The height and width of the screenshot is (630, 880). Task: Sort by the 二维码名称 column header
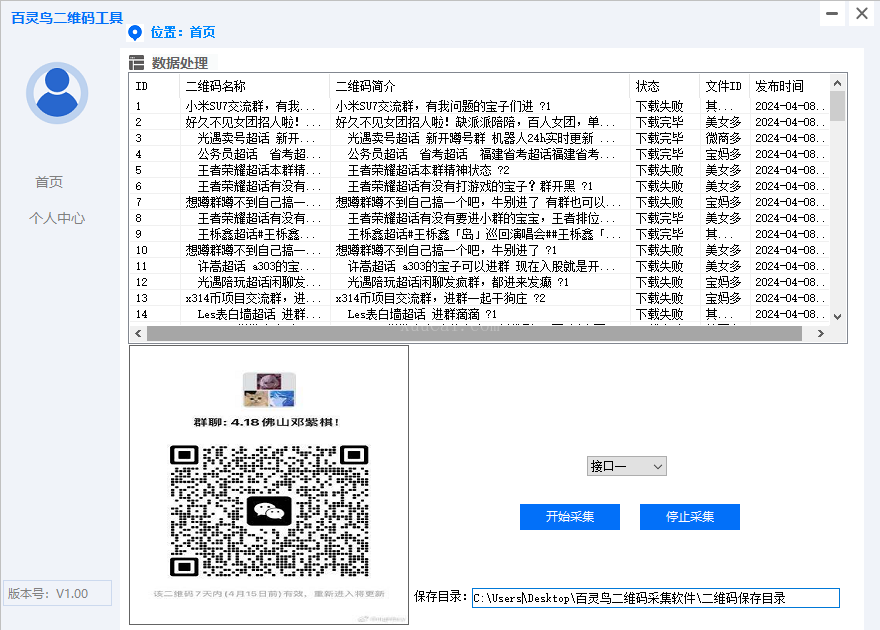(254, 86)
